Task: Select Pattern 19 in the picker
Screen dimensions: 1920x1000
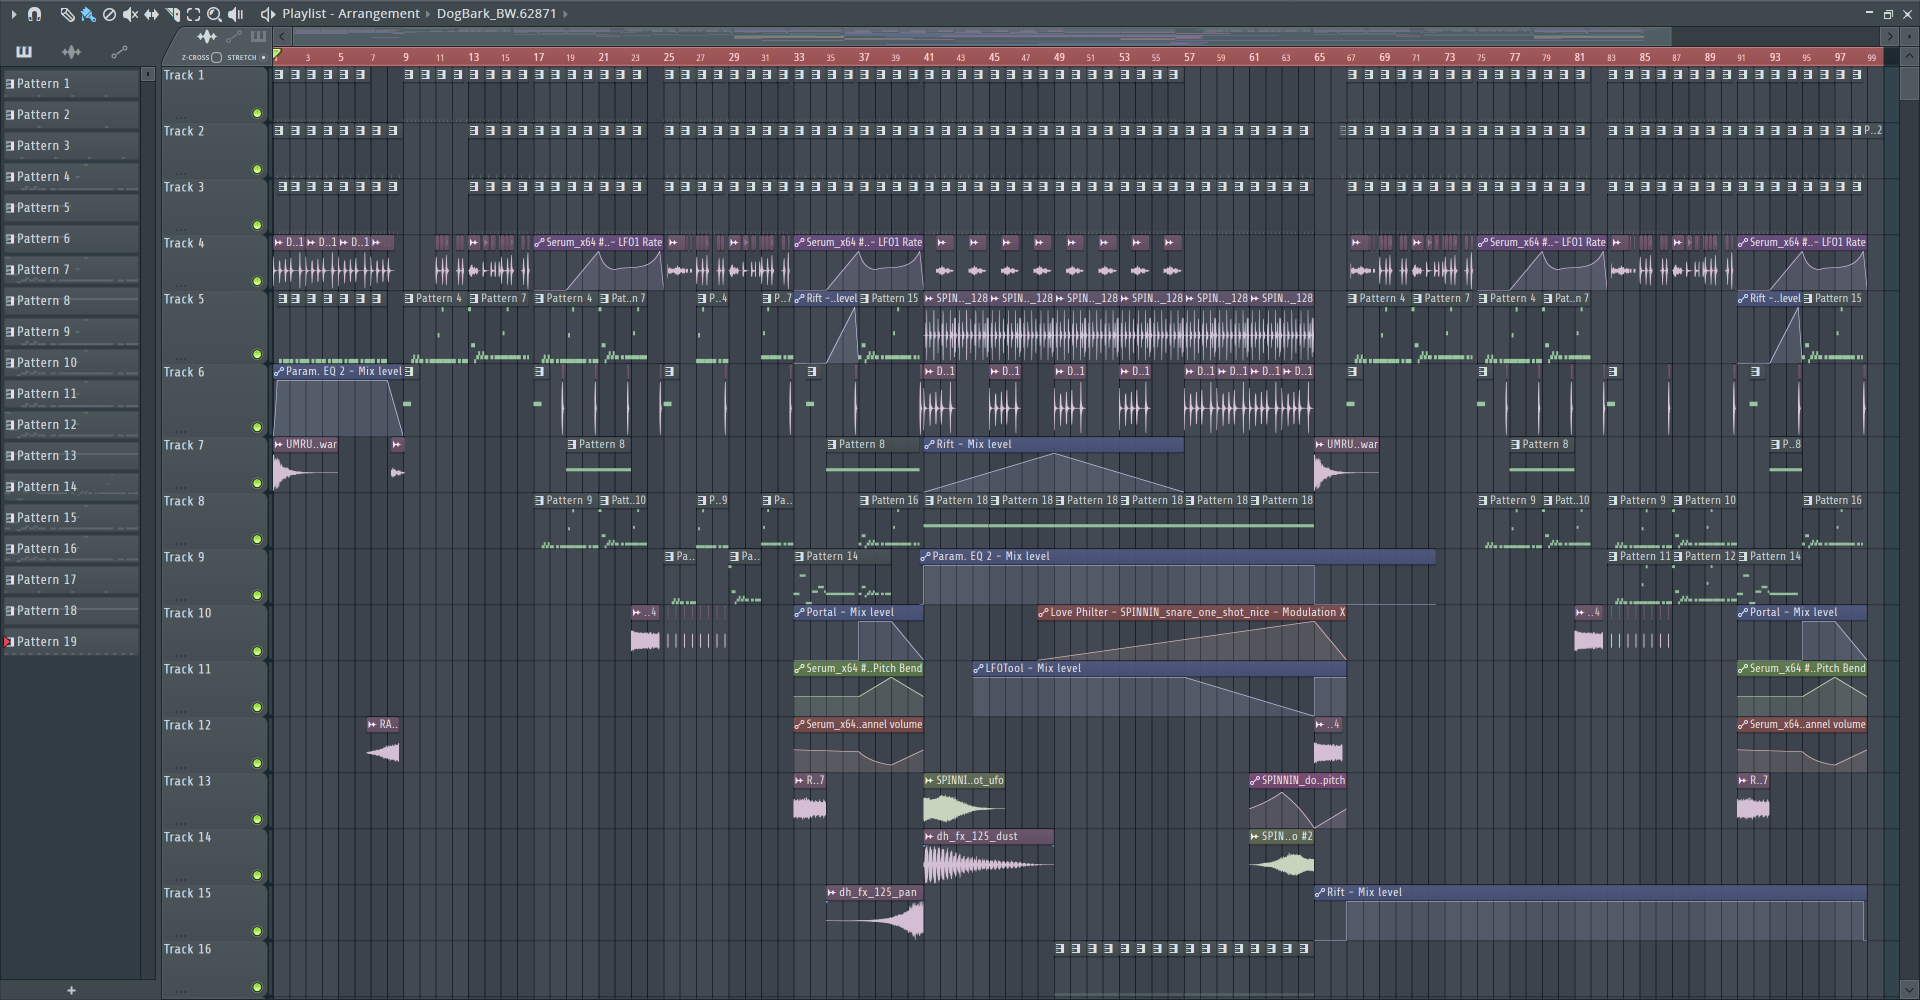Action: tap(70, 642)
